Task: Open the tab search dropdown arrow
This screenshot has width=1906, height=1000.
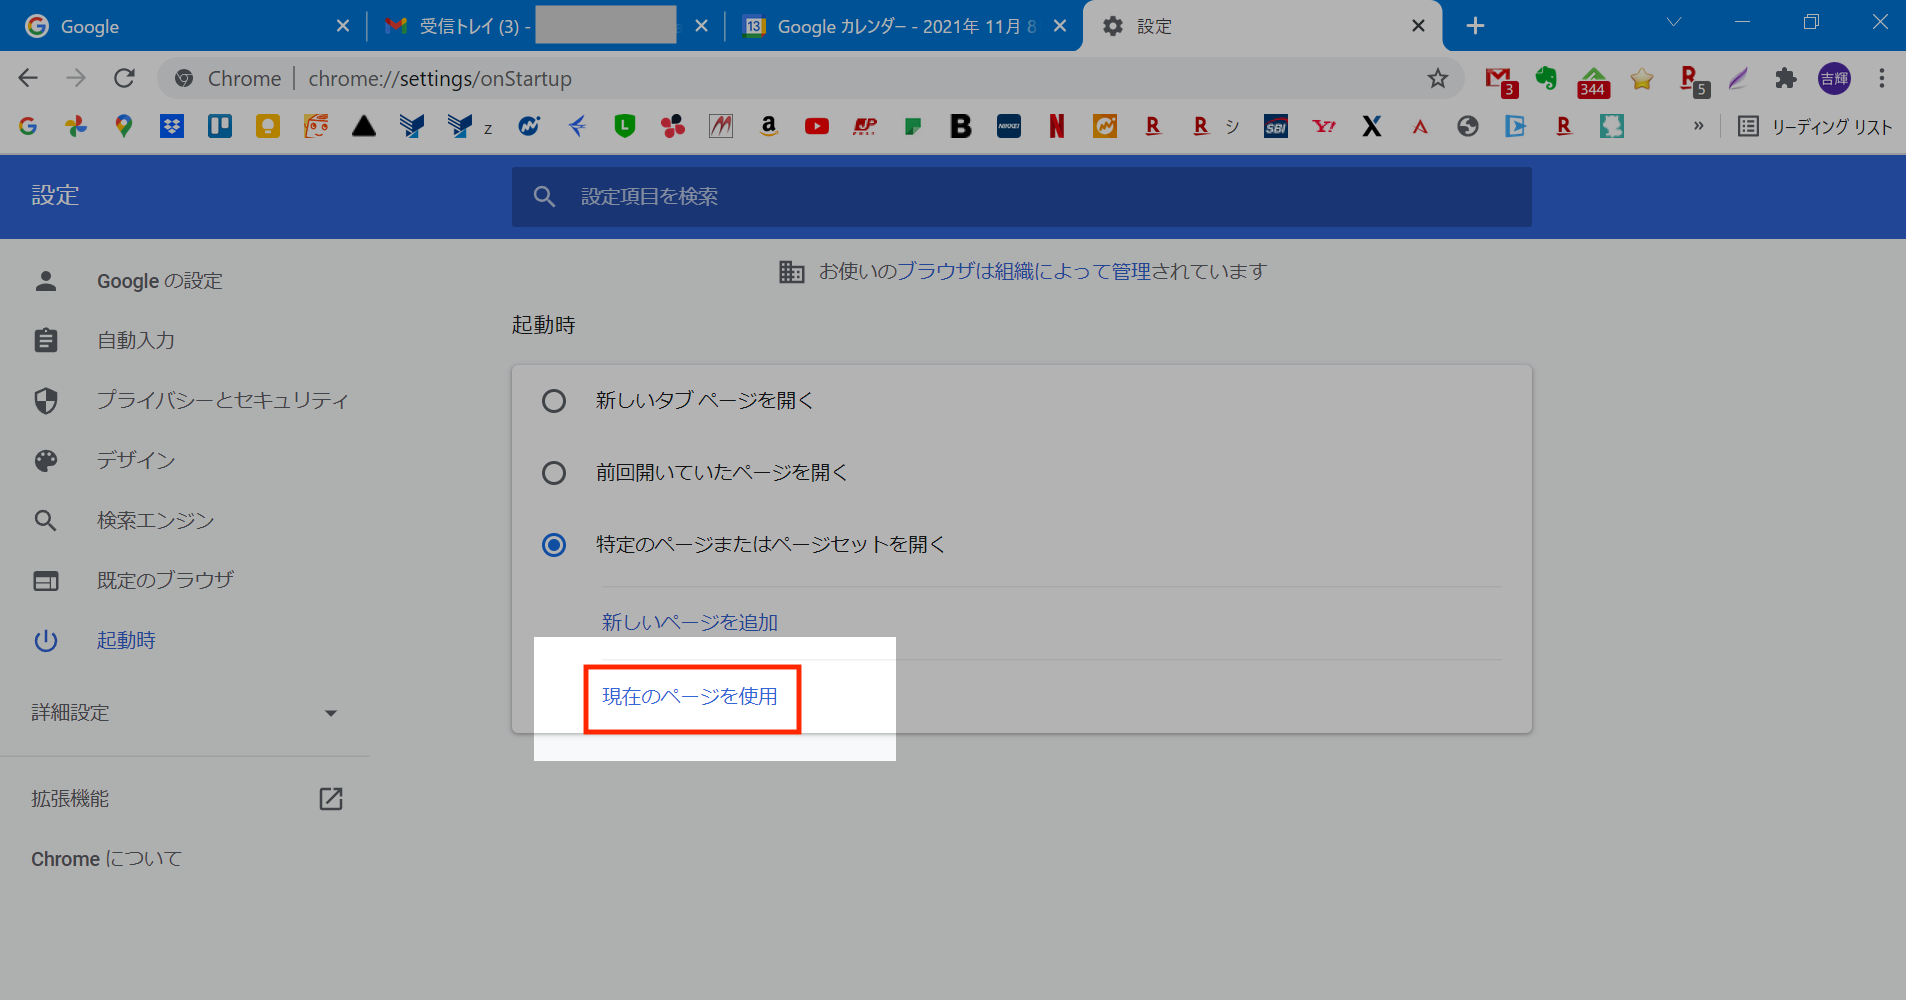Action: point(1673,23)
